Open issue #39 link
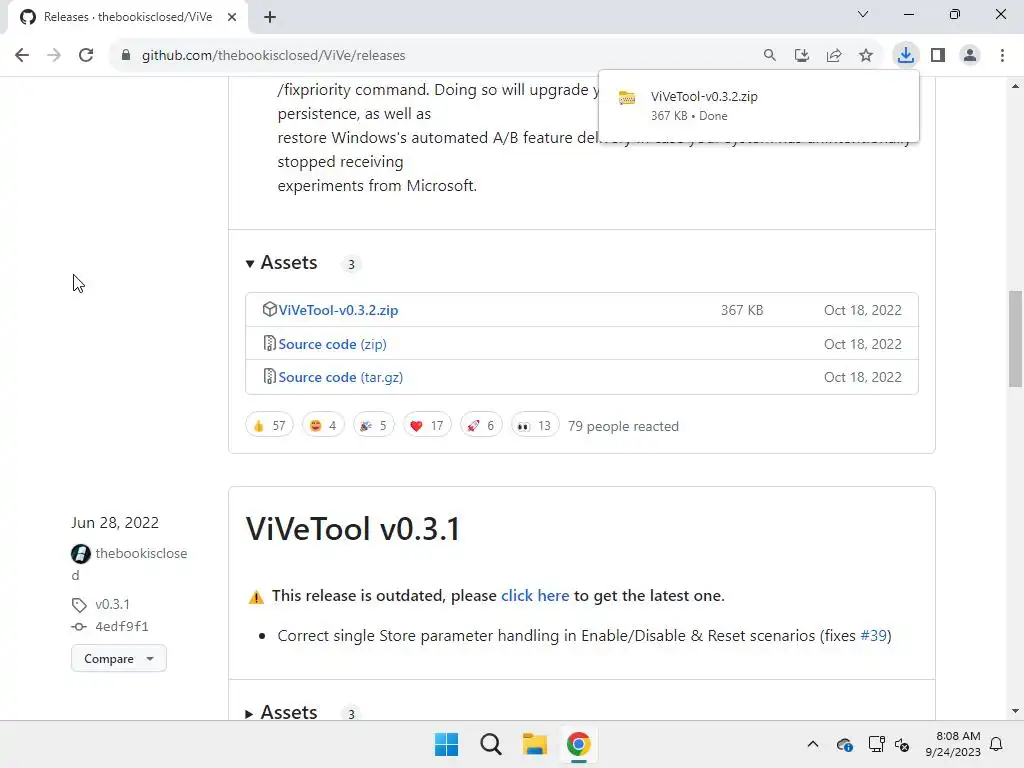The width and height of the screenshot is (1024, 768). click(x=874, y=635)
